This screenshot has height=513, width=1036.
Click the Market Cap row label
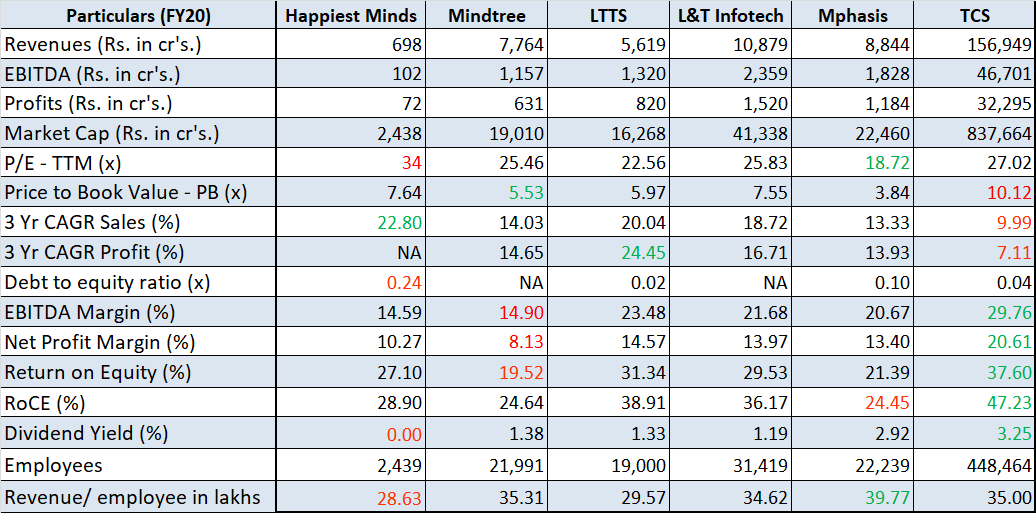(111, 134)
